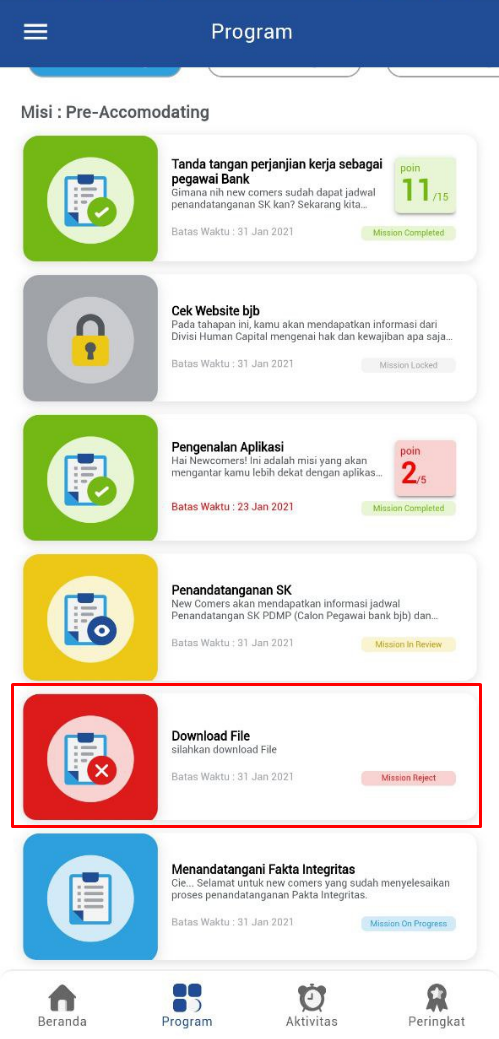Open the hamburger menu
This screenshot has height=1039, width=499.
click(36, 32)
